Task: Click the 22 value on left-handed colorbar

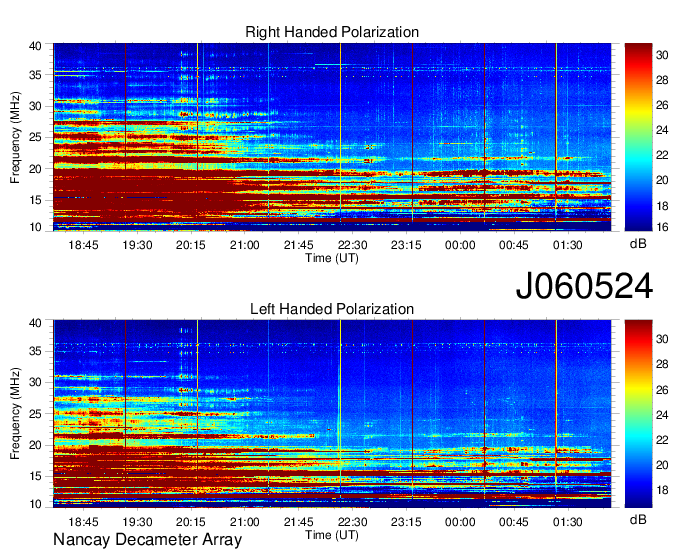Action: click(662, 440)
